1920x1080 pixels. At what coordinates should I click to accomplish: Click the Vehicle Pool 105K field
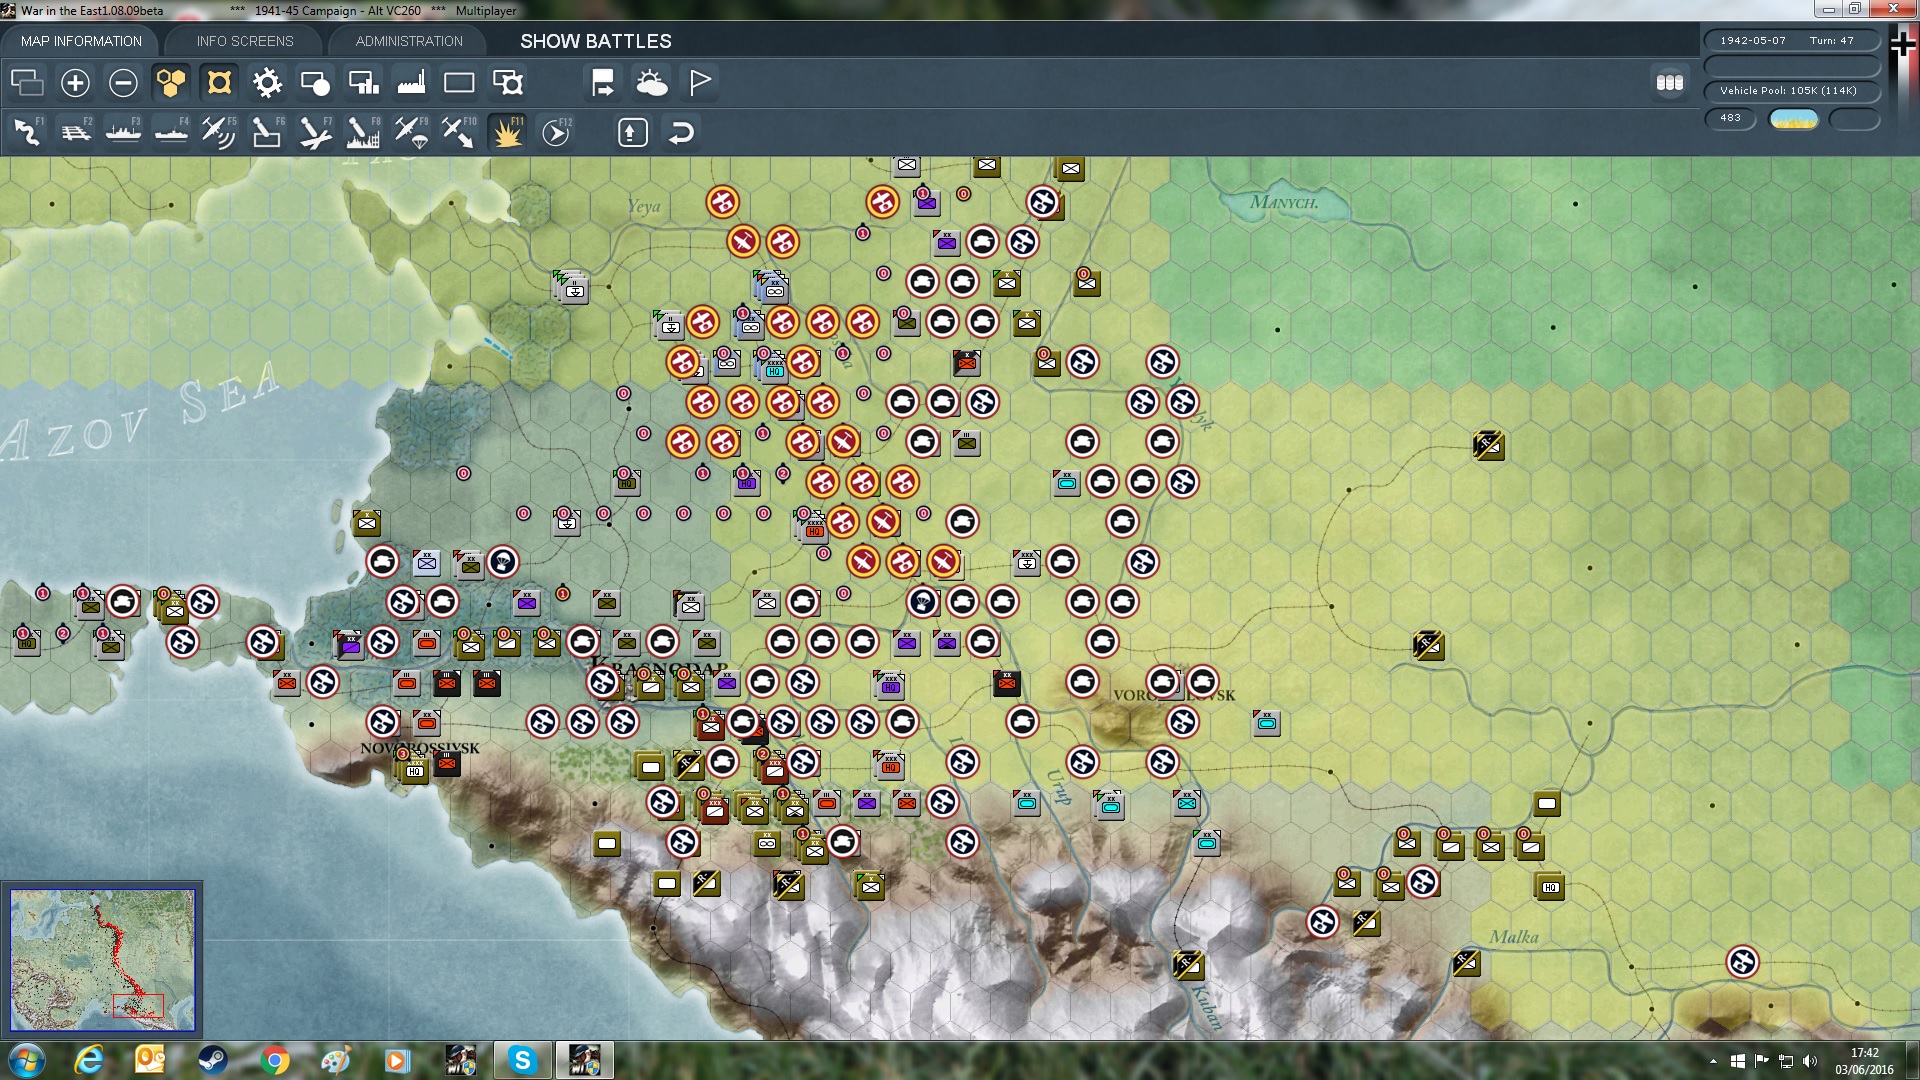[x=1791, y=91]
